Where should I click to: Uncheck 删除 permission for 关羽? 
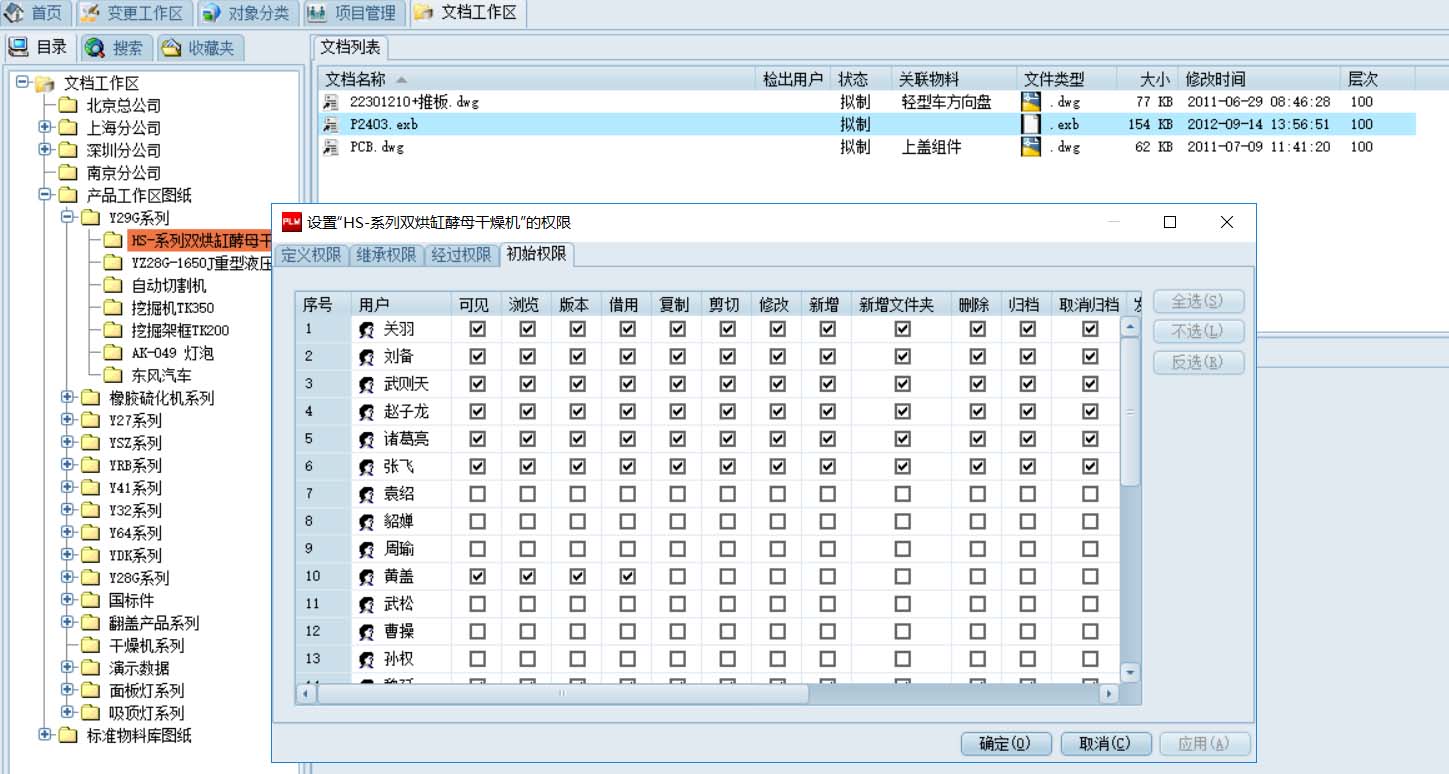978,329
